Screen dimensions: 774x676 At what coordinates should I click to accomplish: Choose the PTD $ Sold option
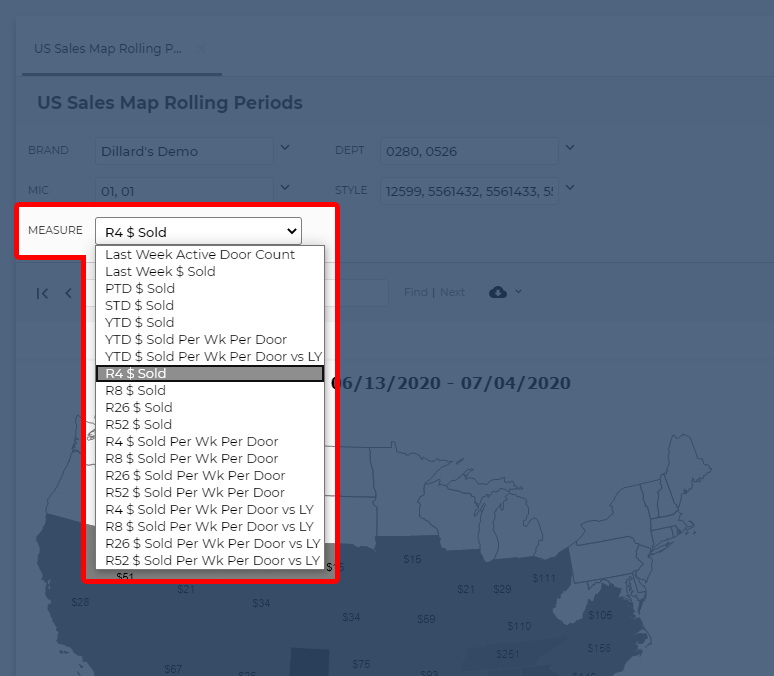[140, 289]
